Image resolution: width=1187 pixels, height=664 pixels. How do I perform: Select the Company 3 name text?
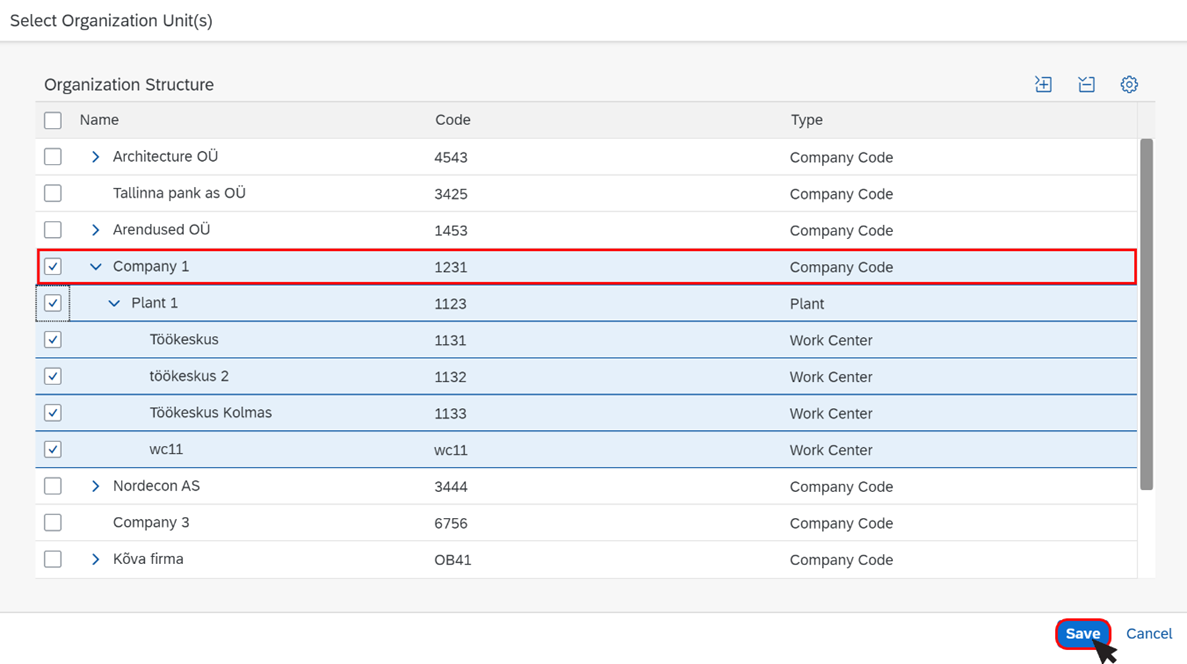click(x=151, y=522)
